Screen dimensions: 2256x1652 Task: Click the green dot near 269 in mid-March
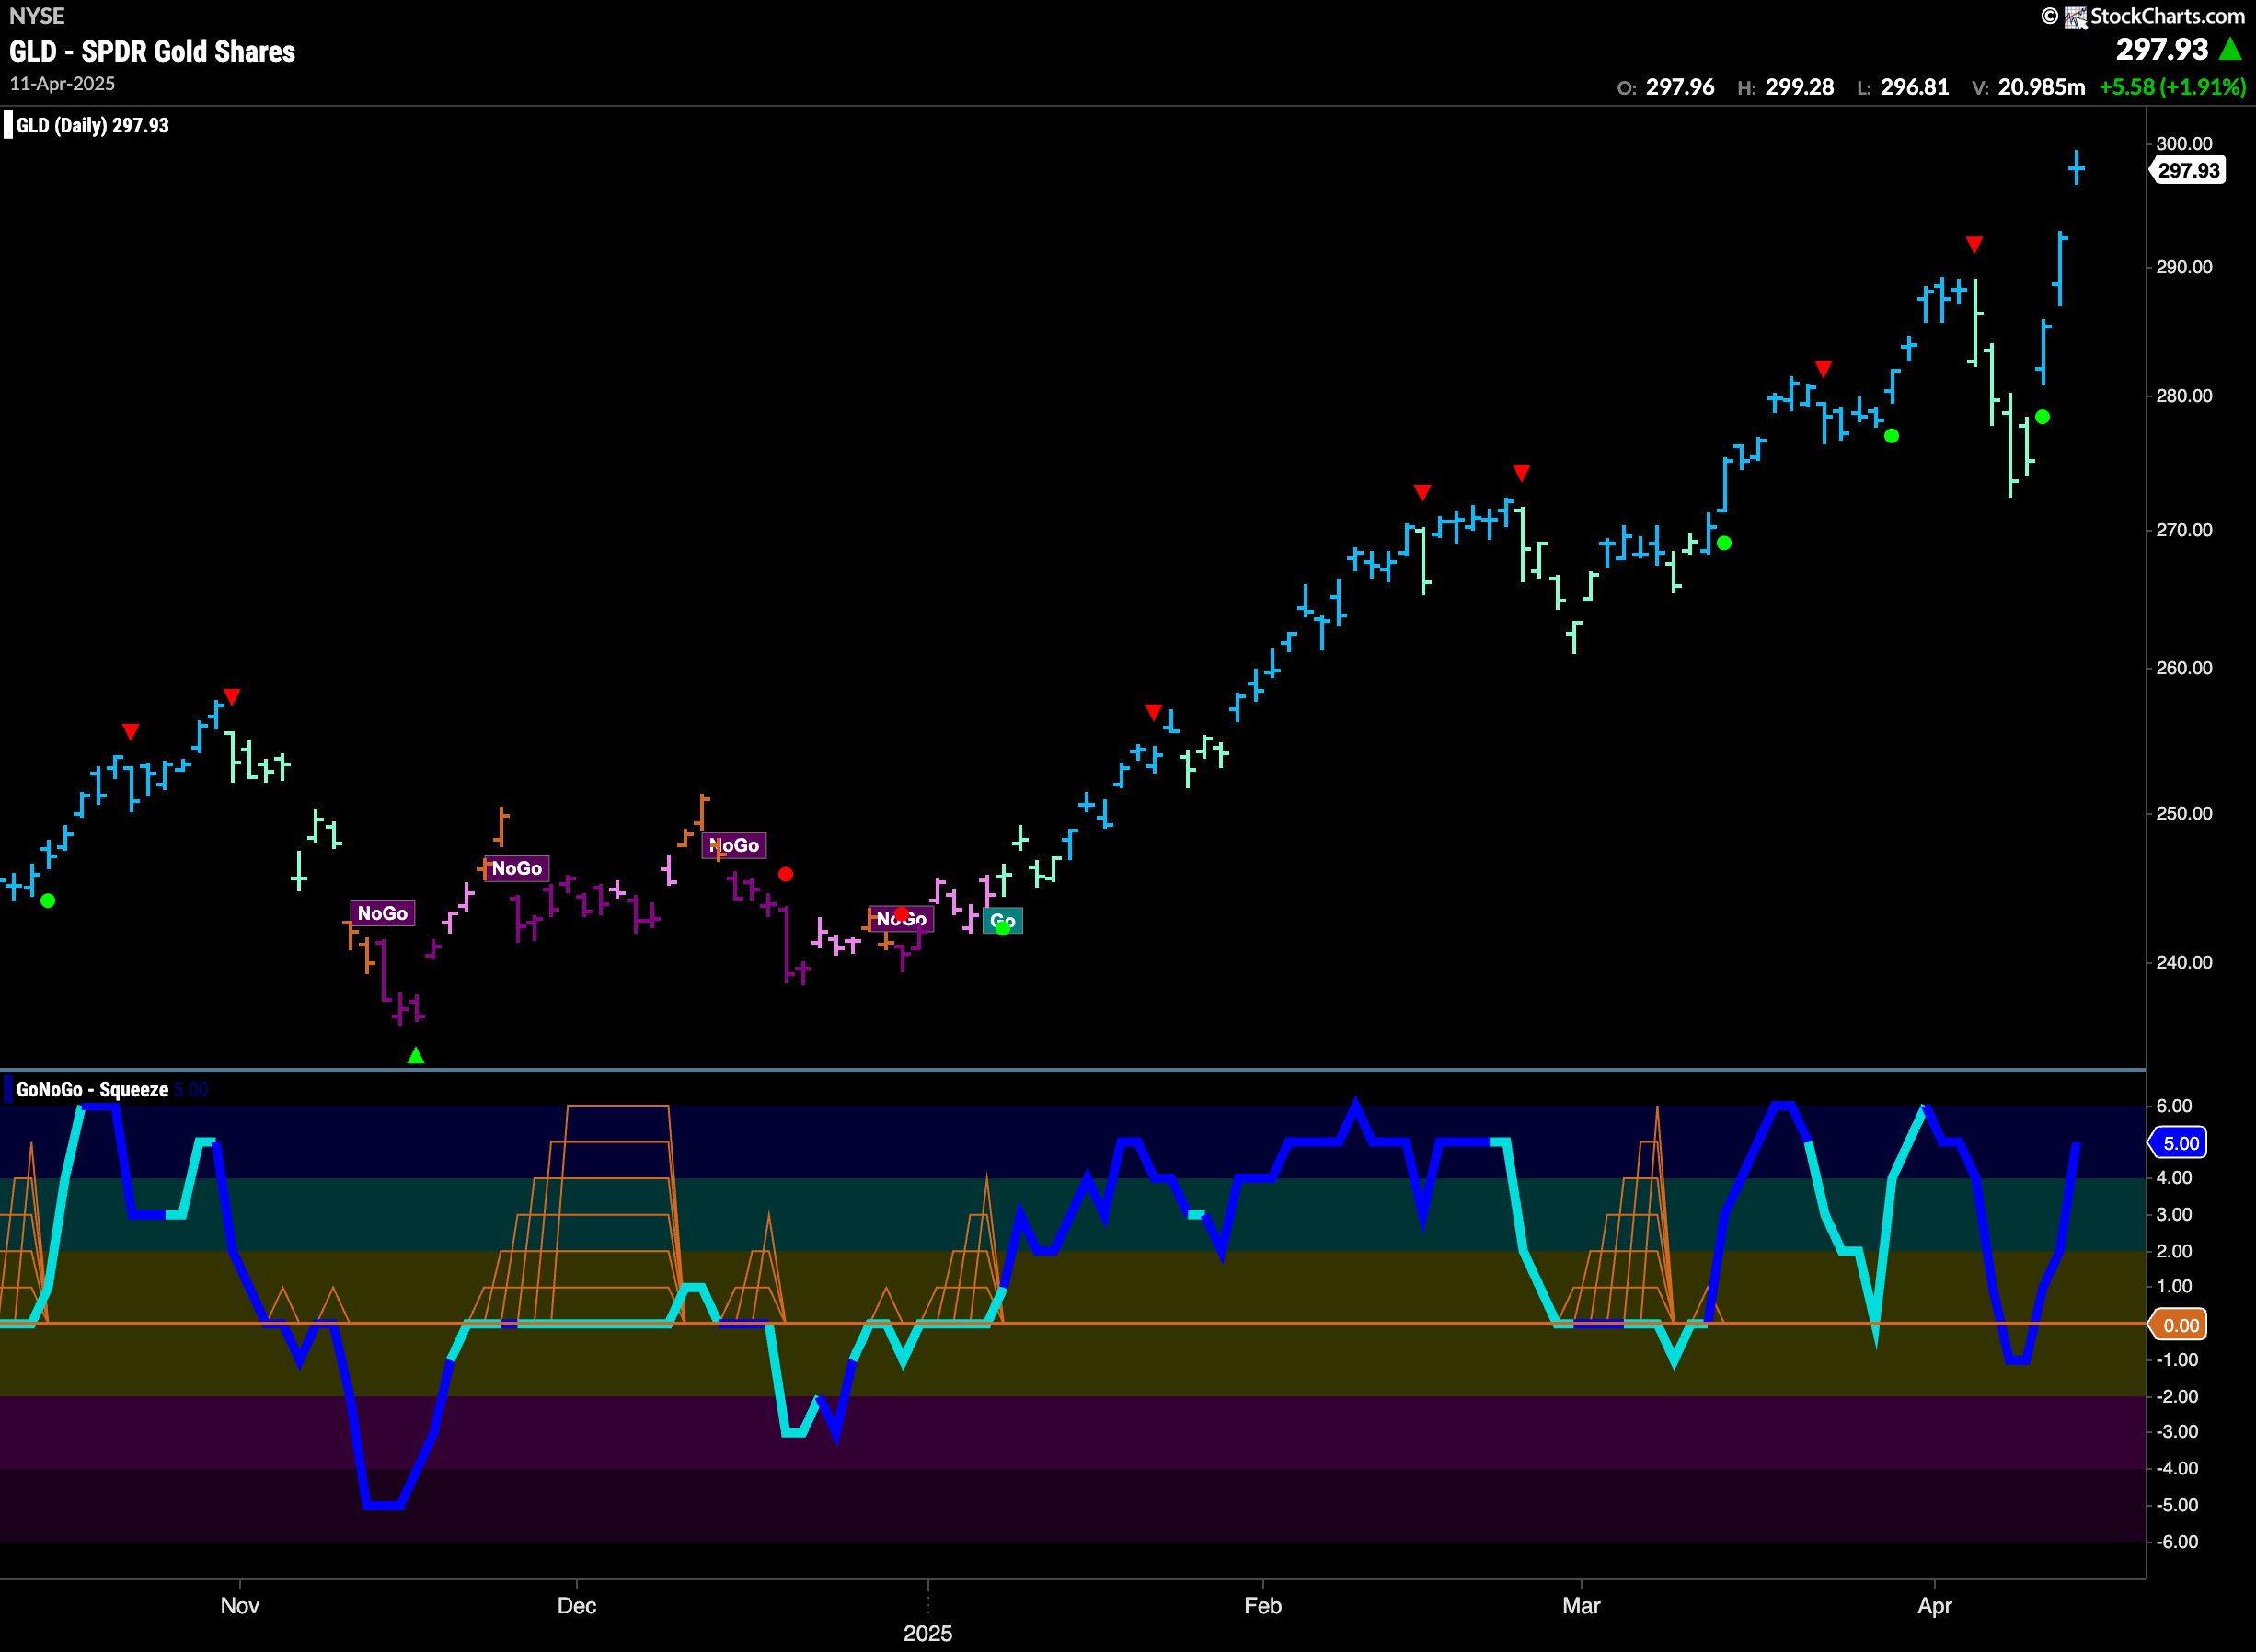(x=1724, y=543)
